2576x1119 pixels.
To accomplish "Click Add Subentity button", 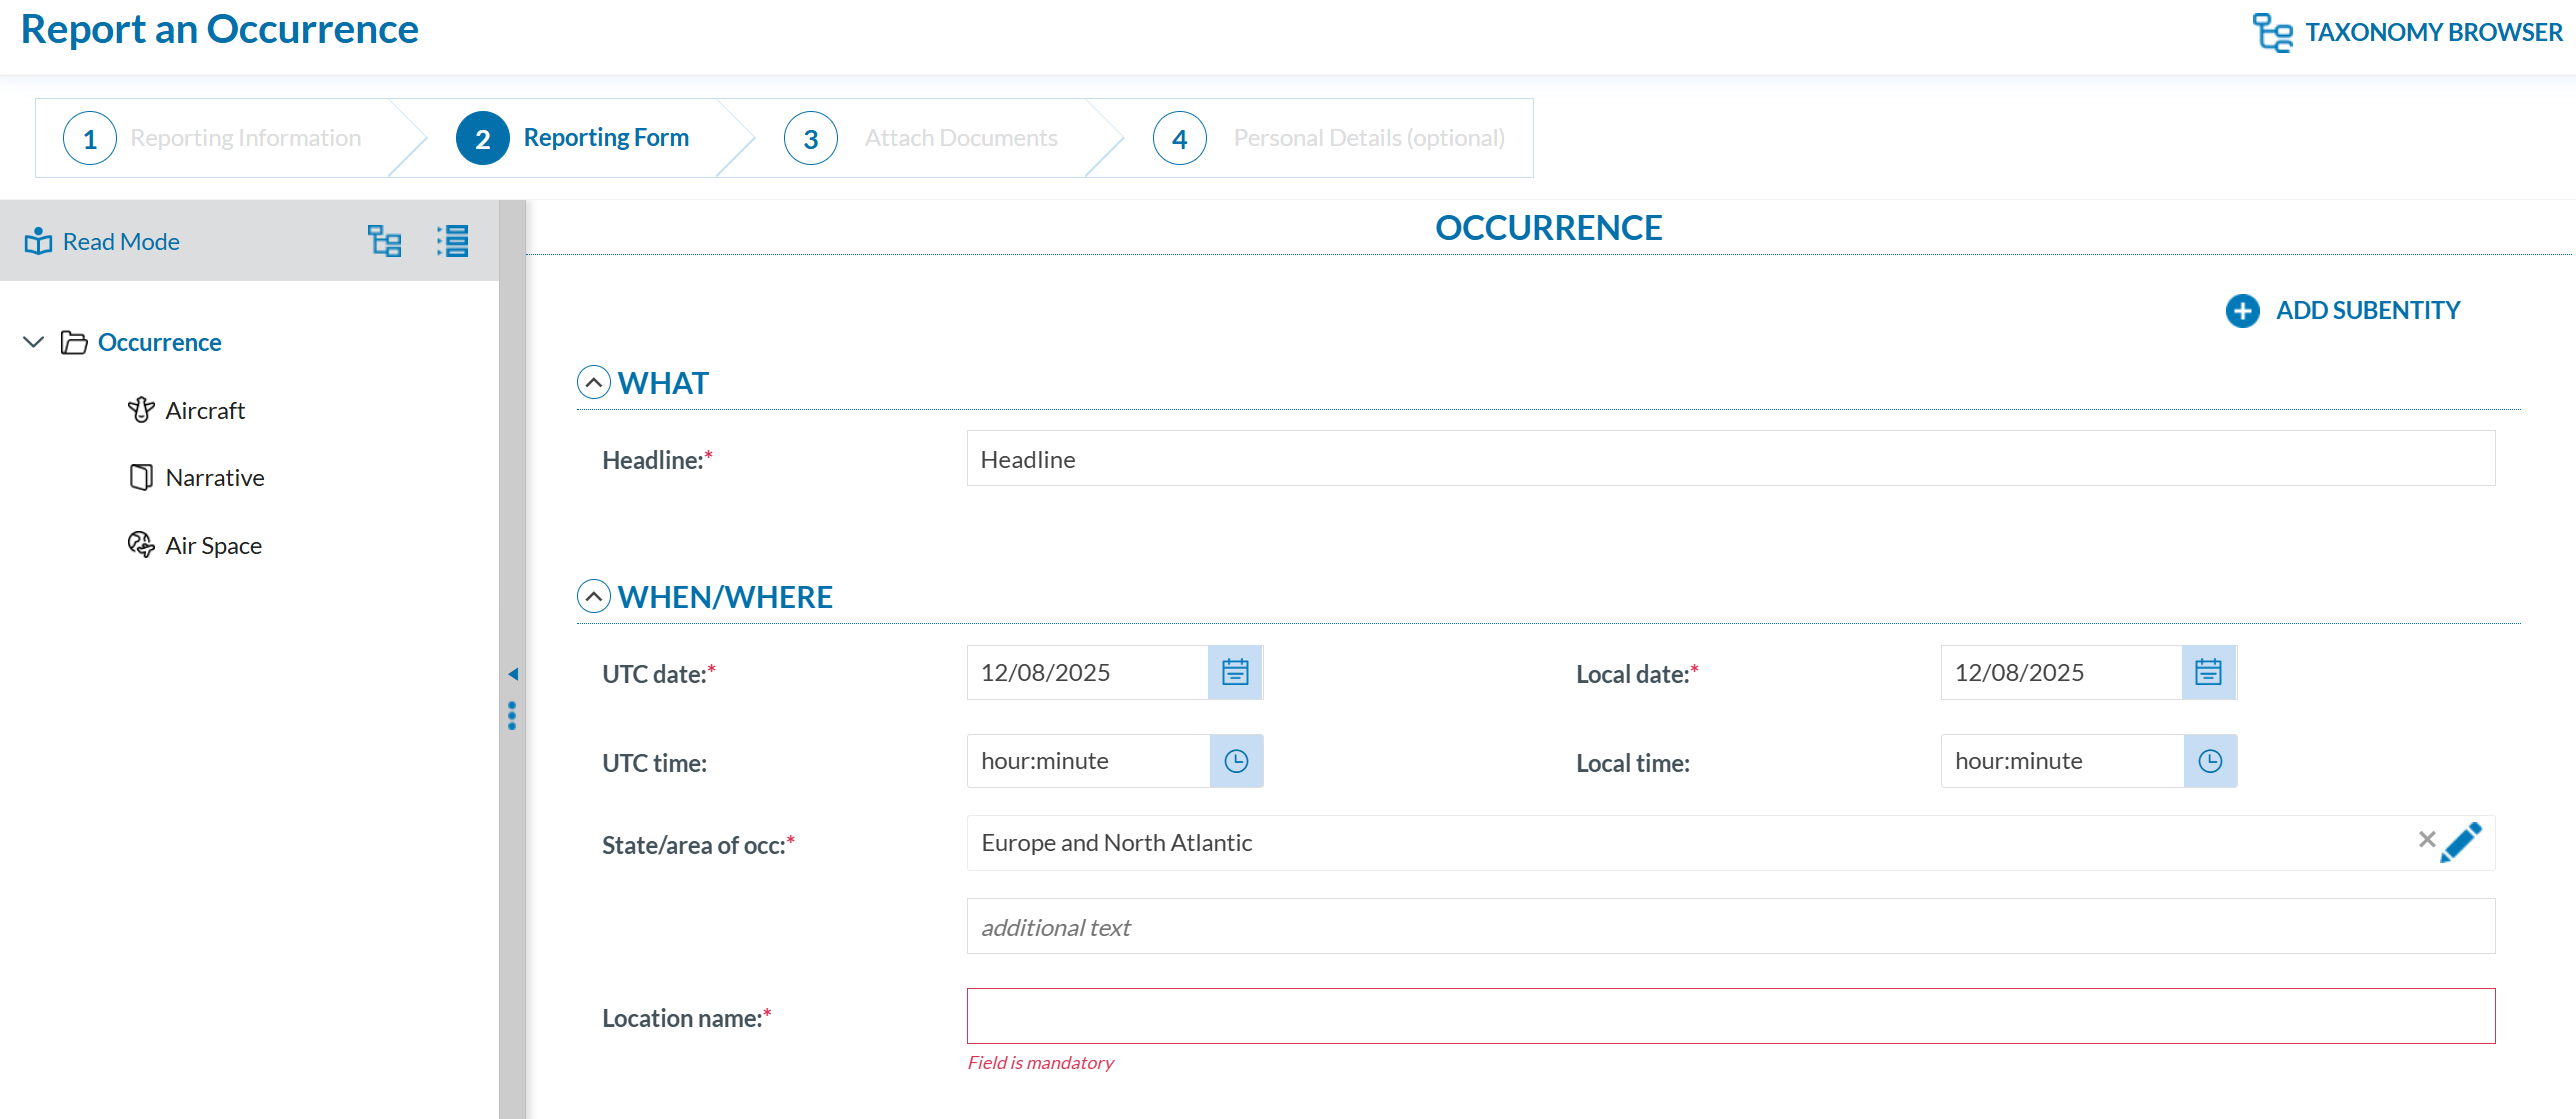I will 2343,310.
